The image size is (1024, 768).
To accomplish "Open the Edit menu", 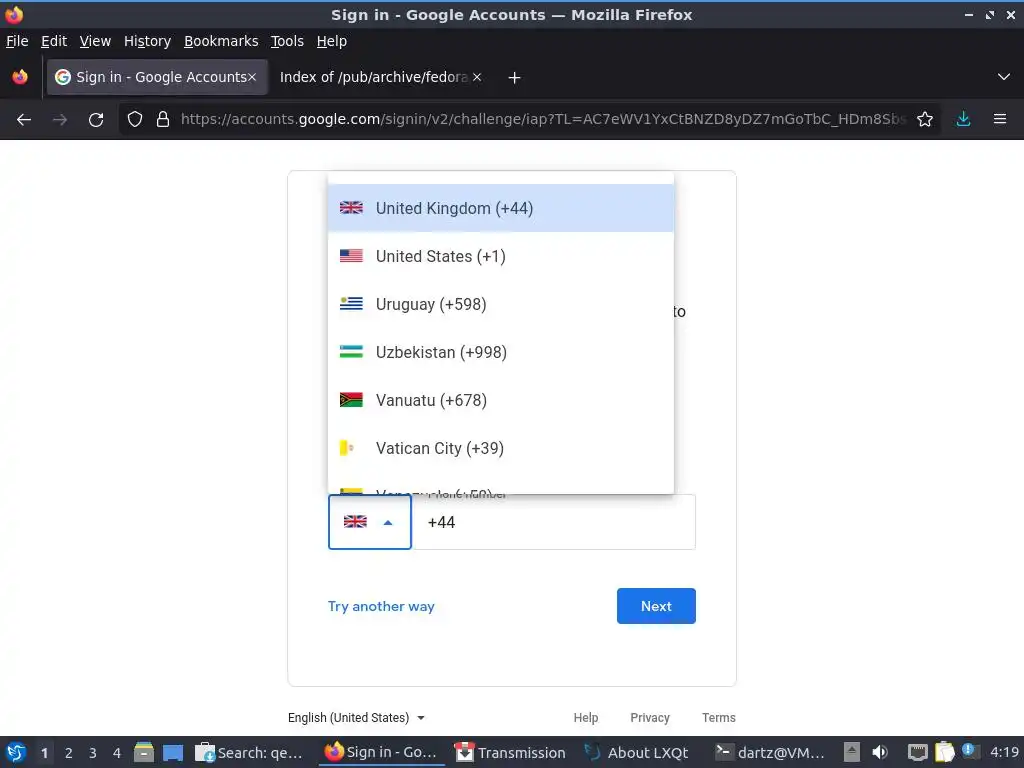I will (x=54, y=41).
